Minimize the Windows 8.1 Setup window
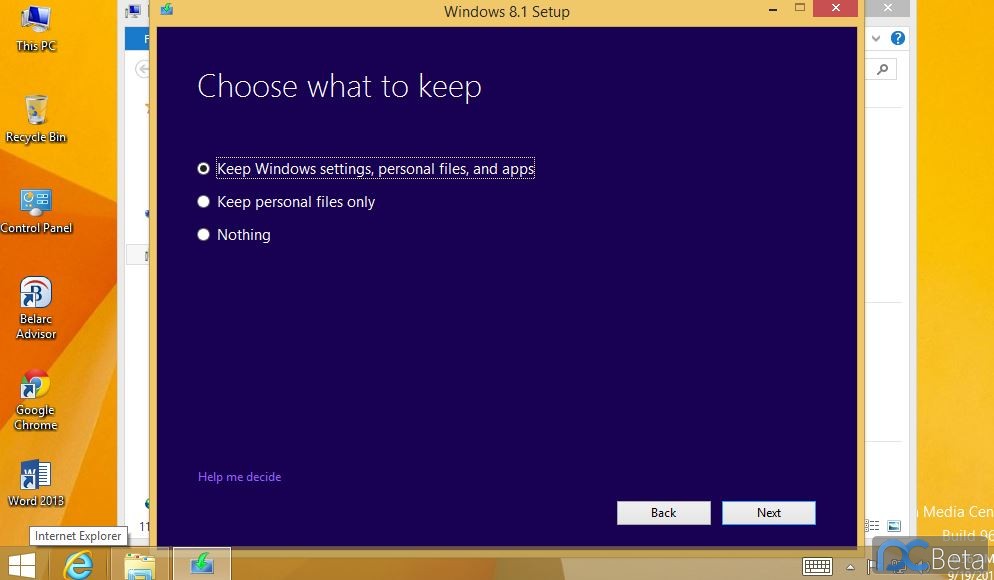 pyautogui.click(x=773, y=10)
